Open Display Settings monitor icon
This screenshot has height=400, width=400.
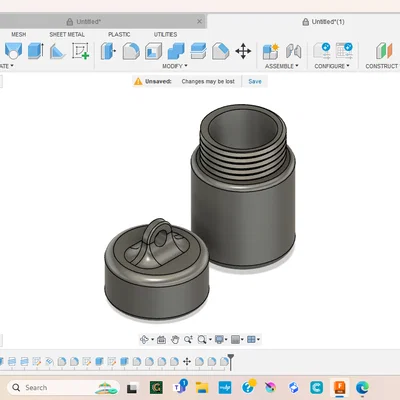point(219,340)
